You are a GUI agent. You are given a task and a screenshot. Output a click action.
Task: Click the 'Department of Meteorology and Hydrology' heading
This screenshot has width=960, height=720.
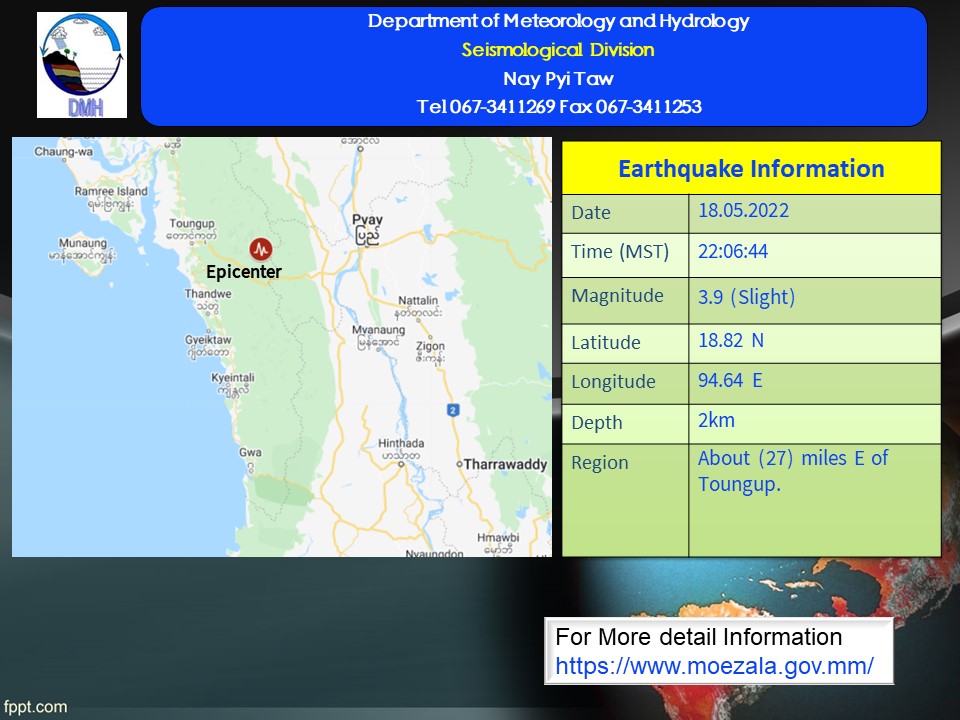(558, 21)
